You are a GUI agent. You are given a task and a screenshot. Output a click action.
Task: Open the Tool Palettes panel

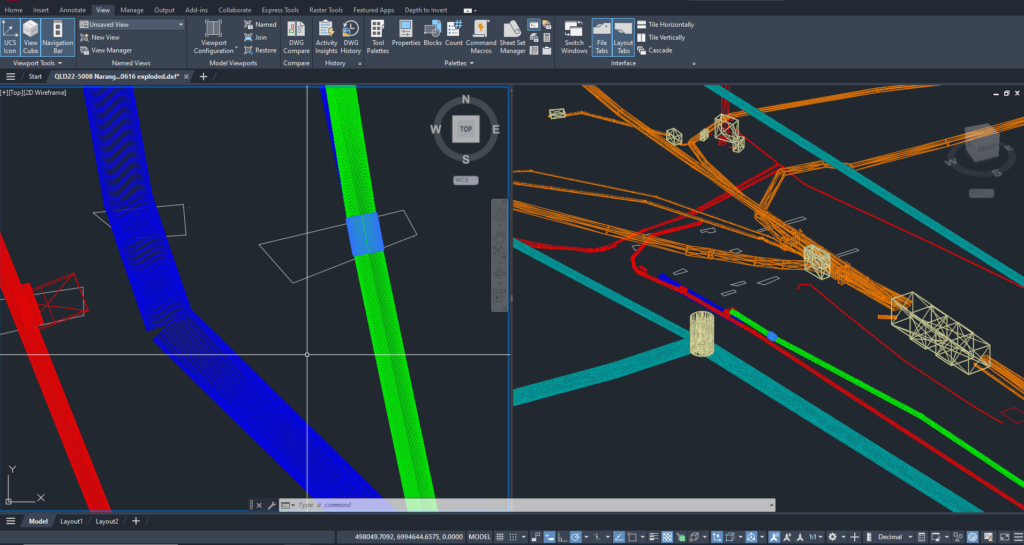[x=377, y=34]
